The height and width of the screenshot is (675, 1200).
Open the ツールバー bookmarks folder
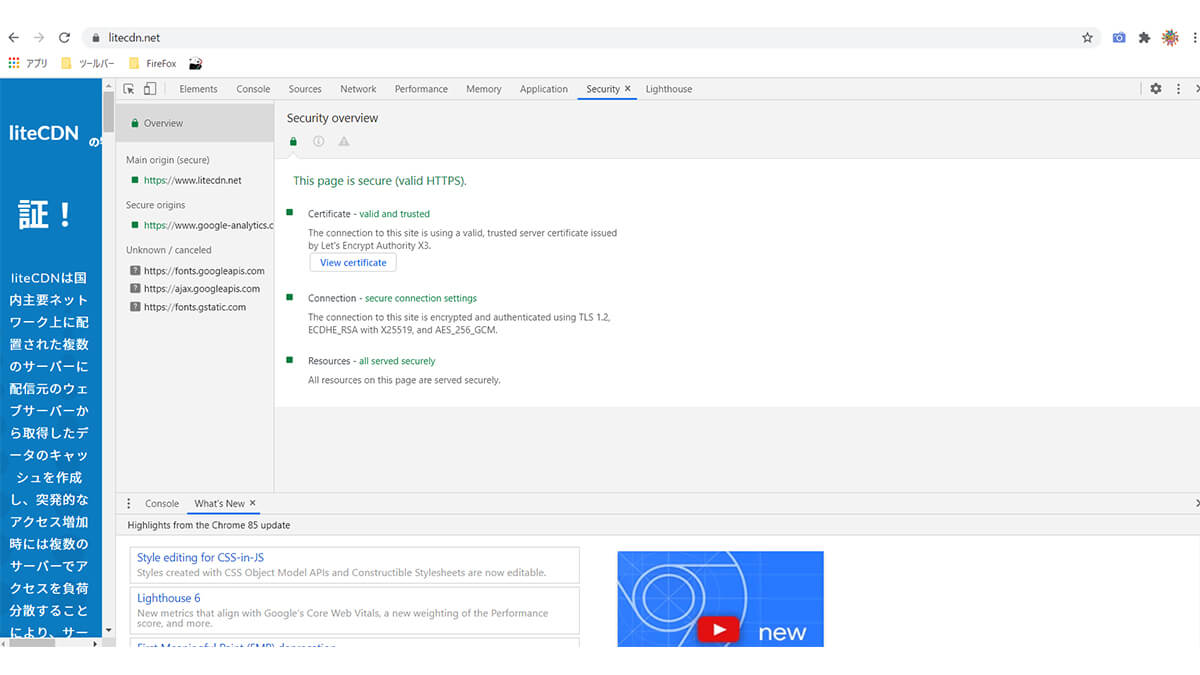87,63
